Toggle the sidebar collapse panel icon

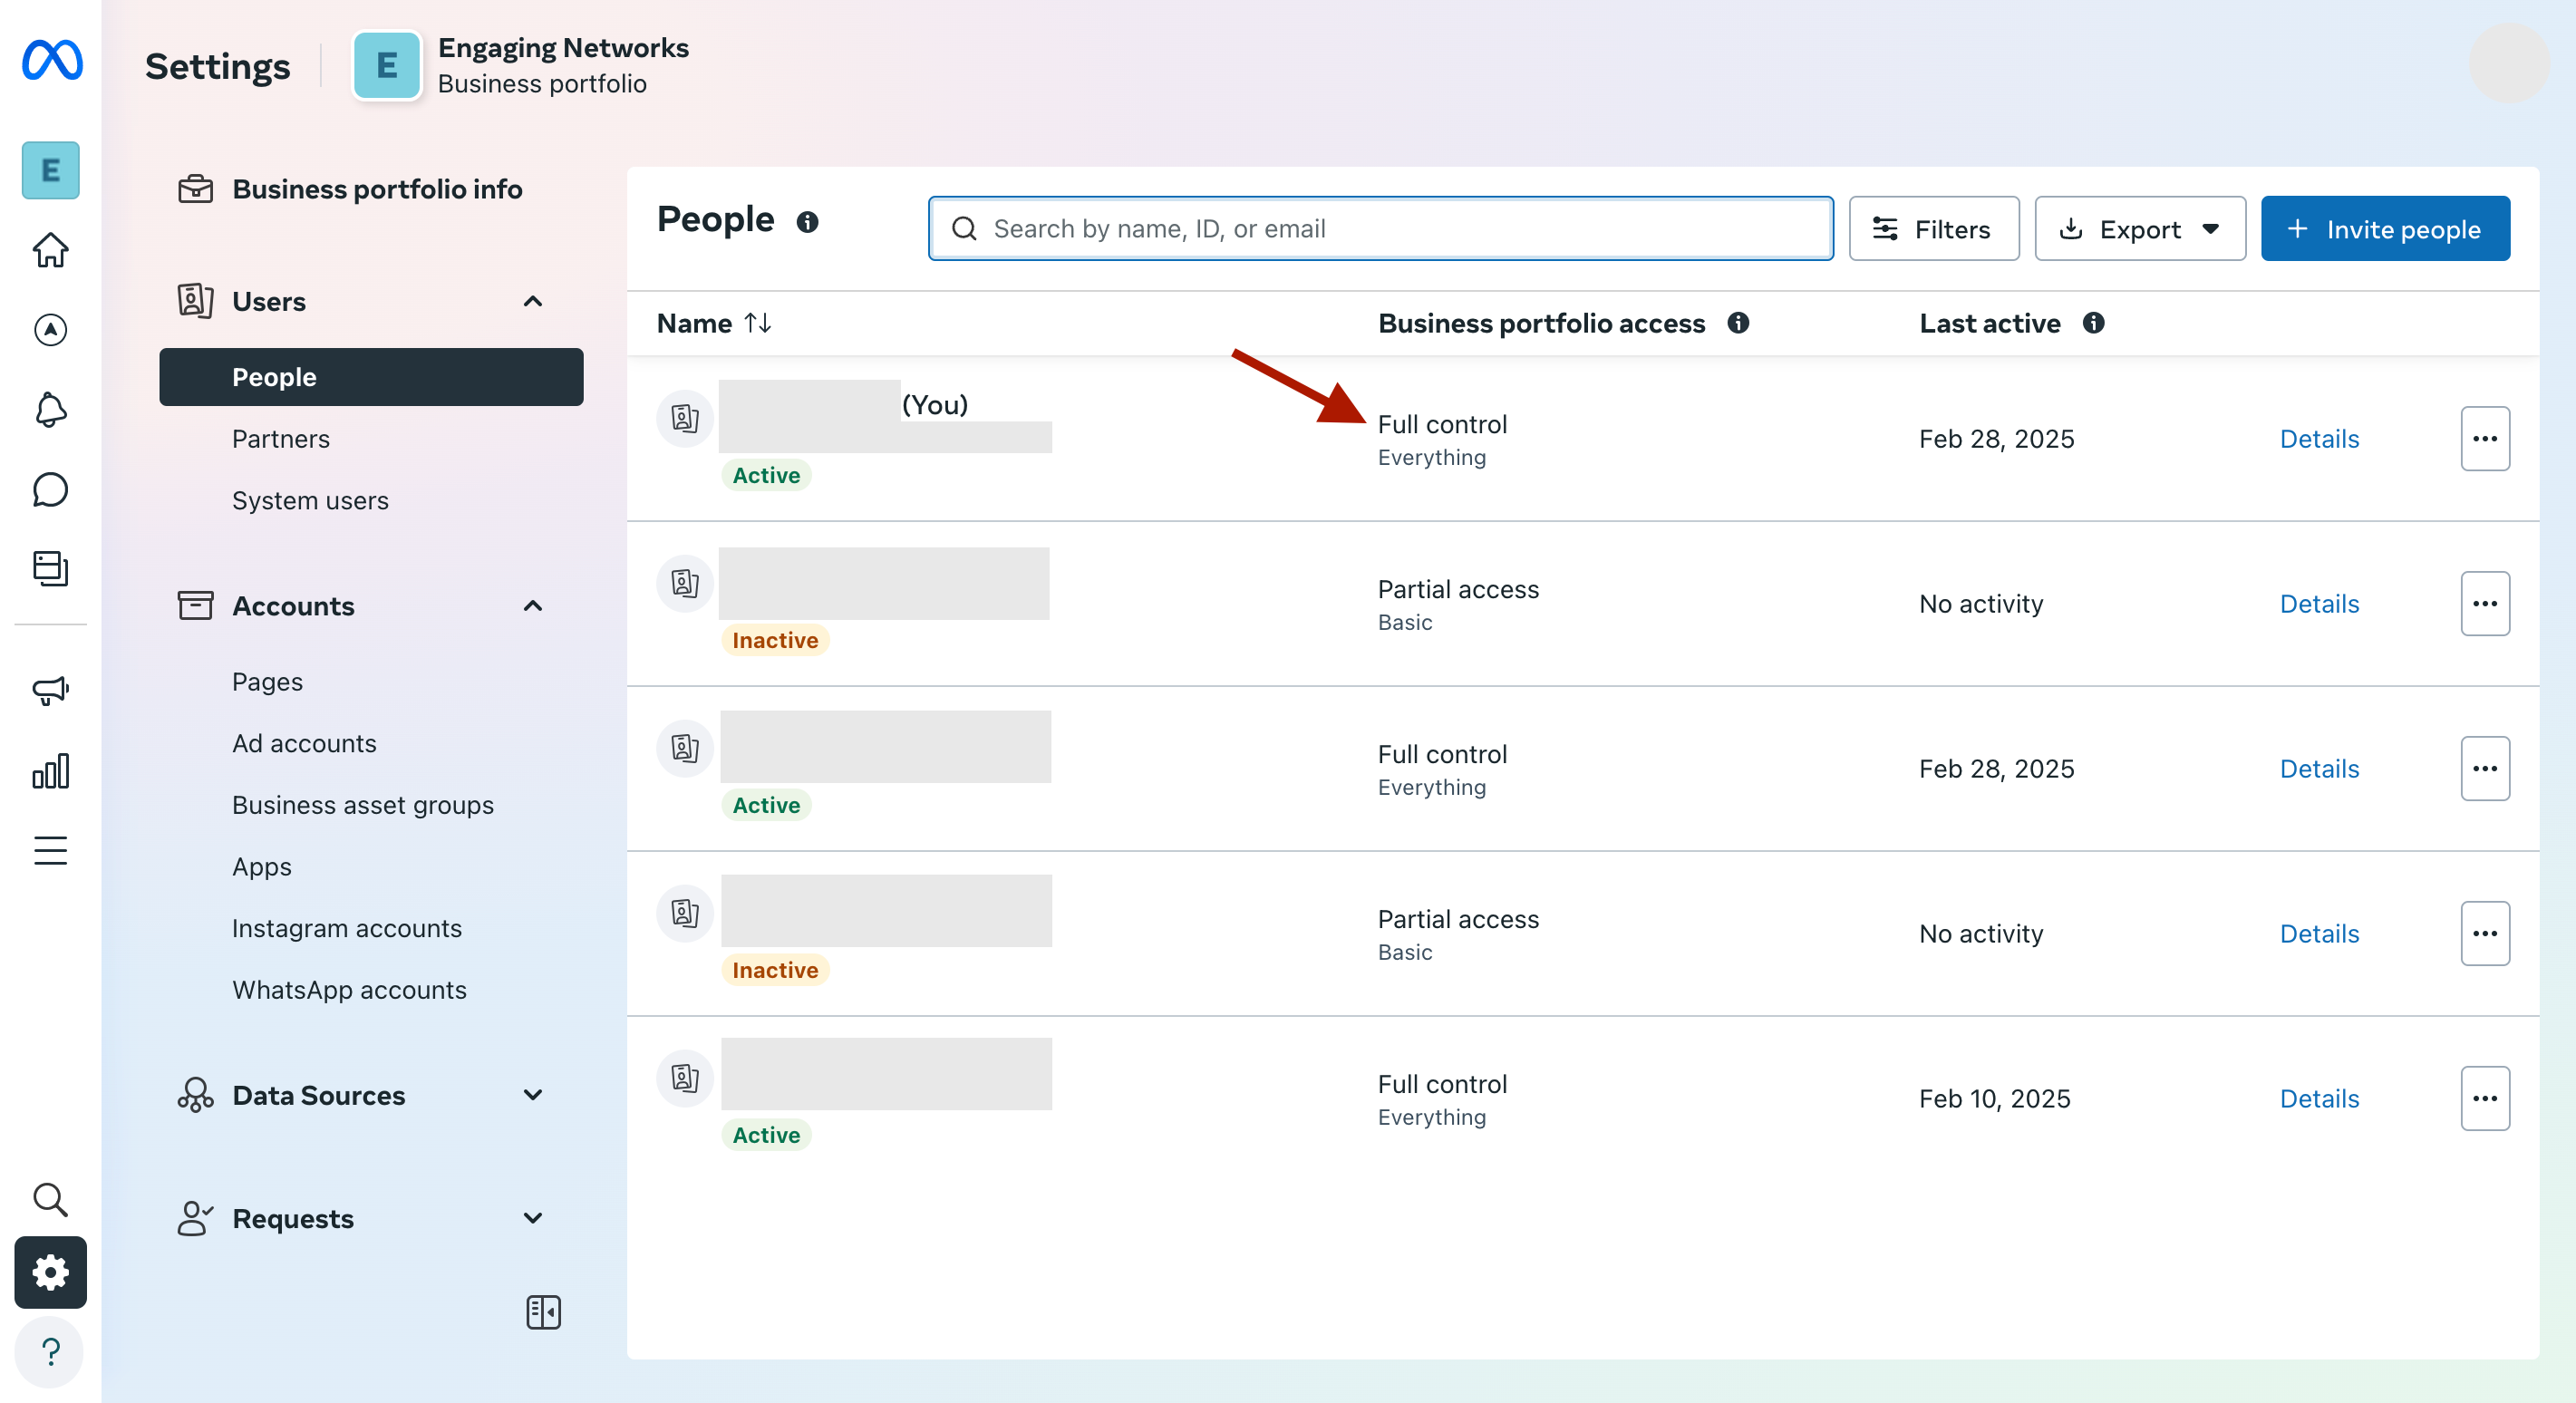click(x=543, y=1312)
